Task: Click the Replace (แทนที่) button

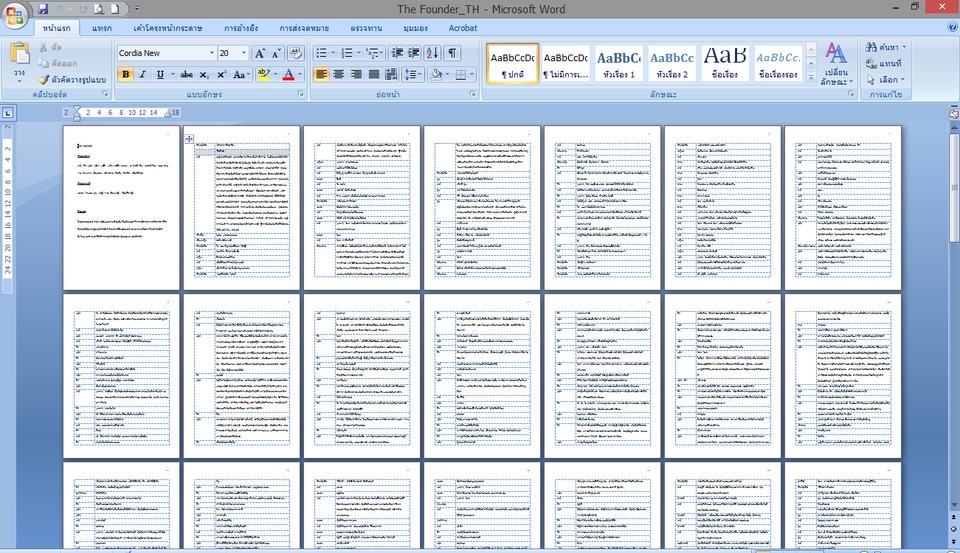Action: [x=883, y=63]
